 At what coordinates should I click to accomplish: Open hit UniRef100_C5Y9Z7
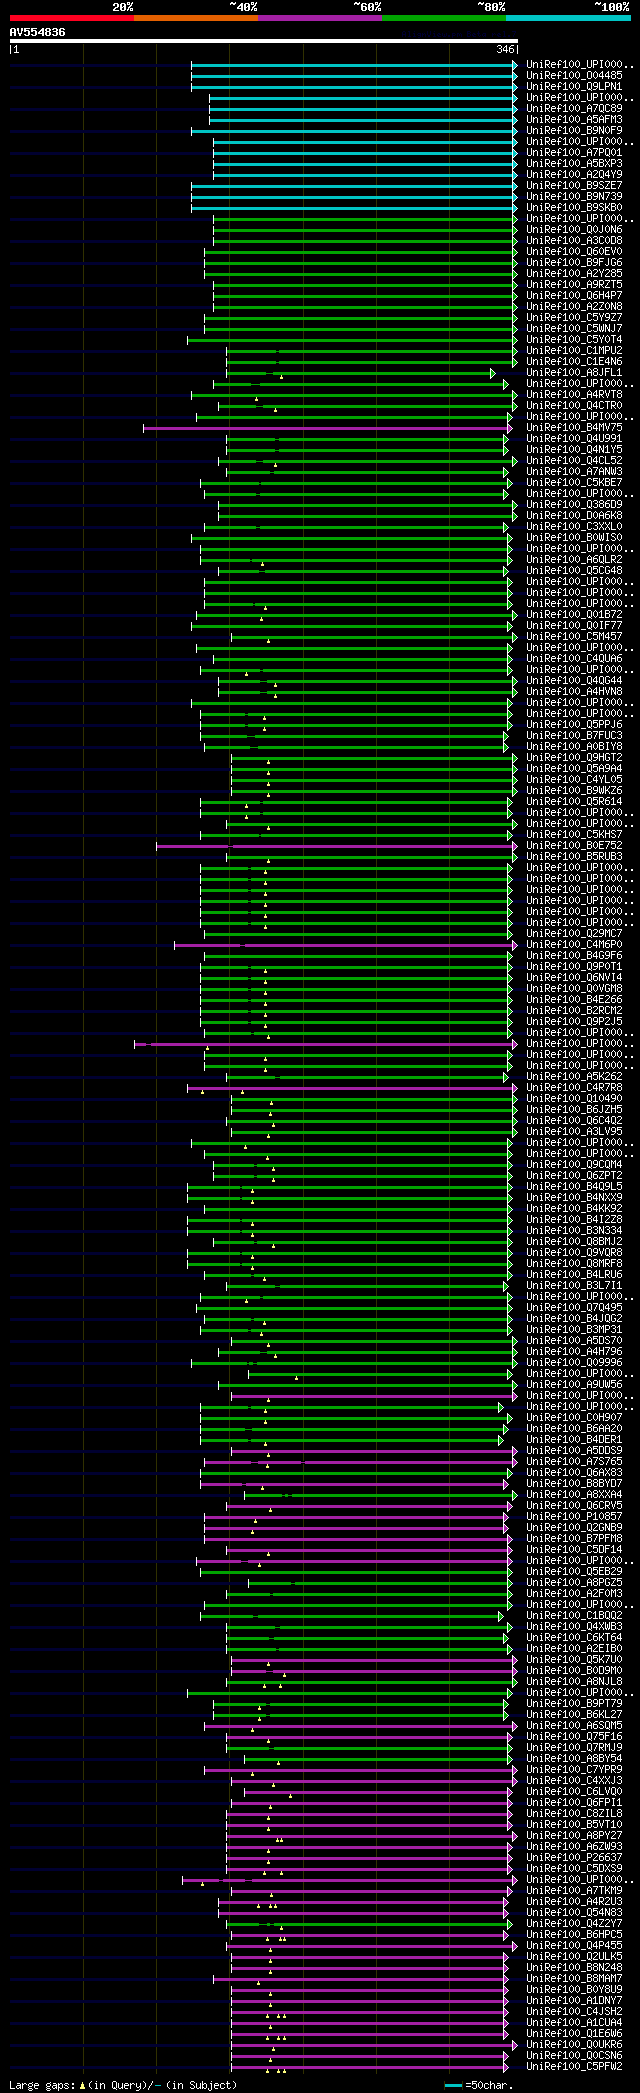pos(574,318)
